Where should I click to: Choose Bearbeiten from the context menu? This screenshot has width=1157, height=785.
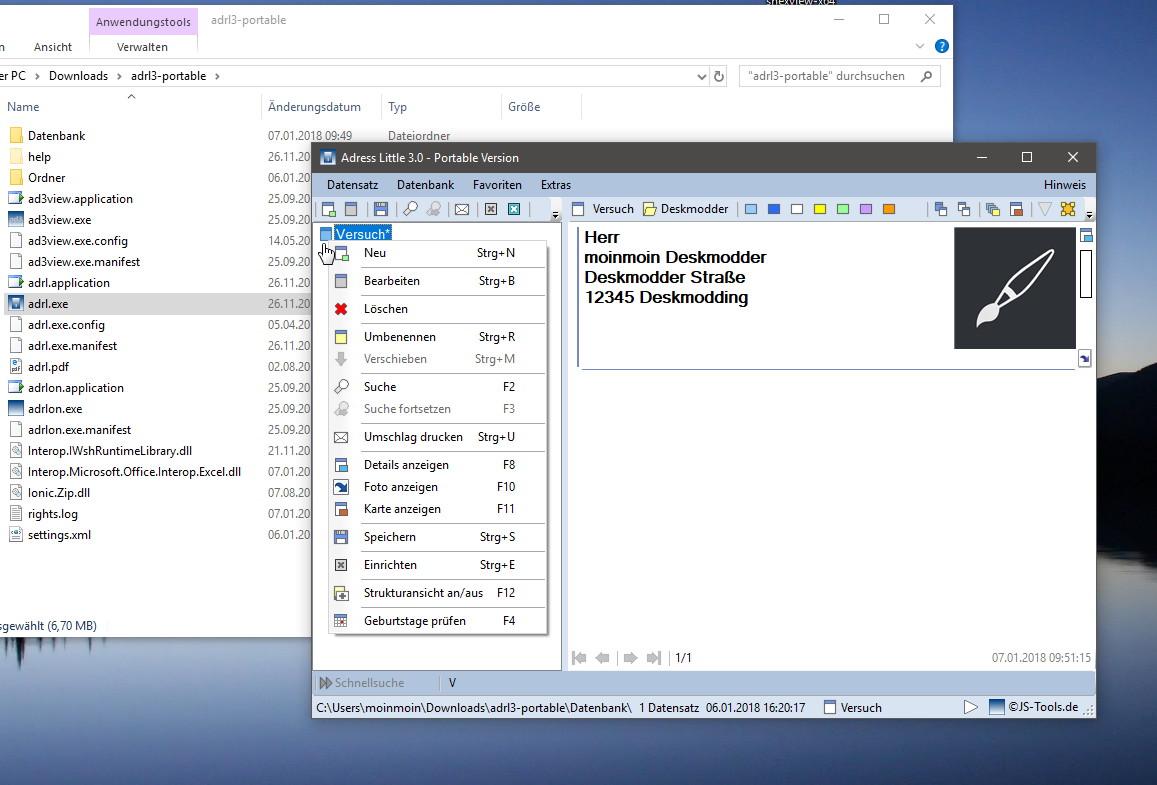coord(392,281)
